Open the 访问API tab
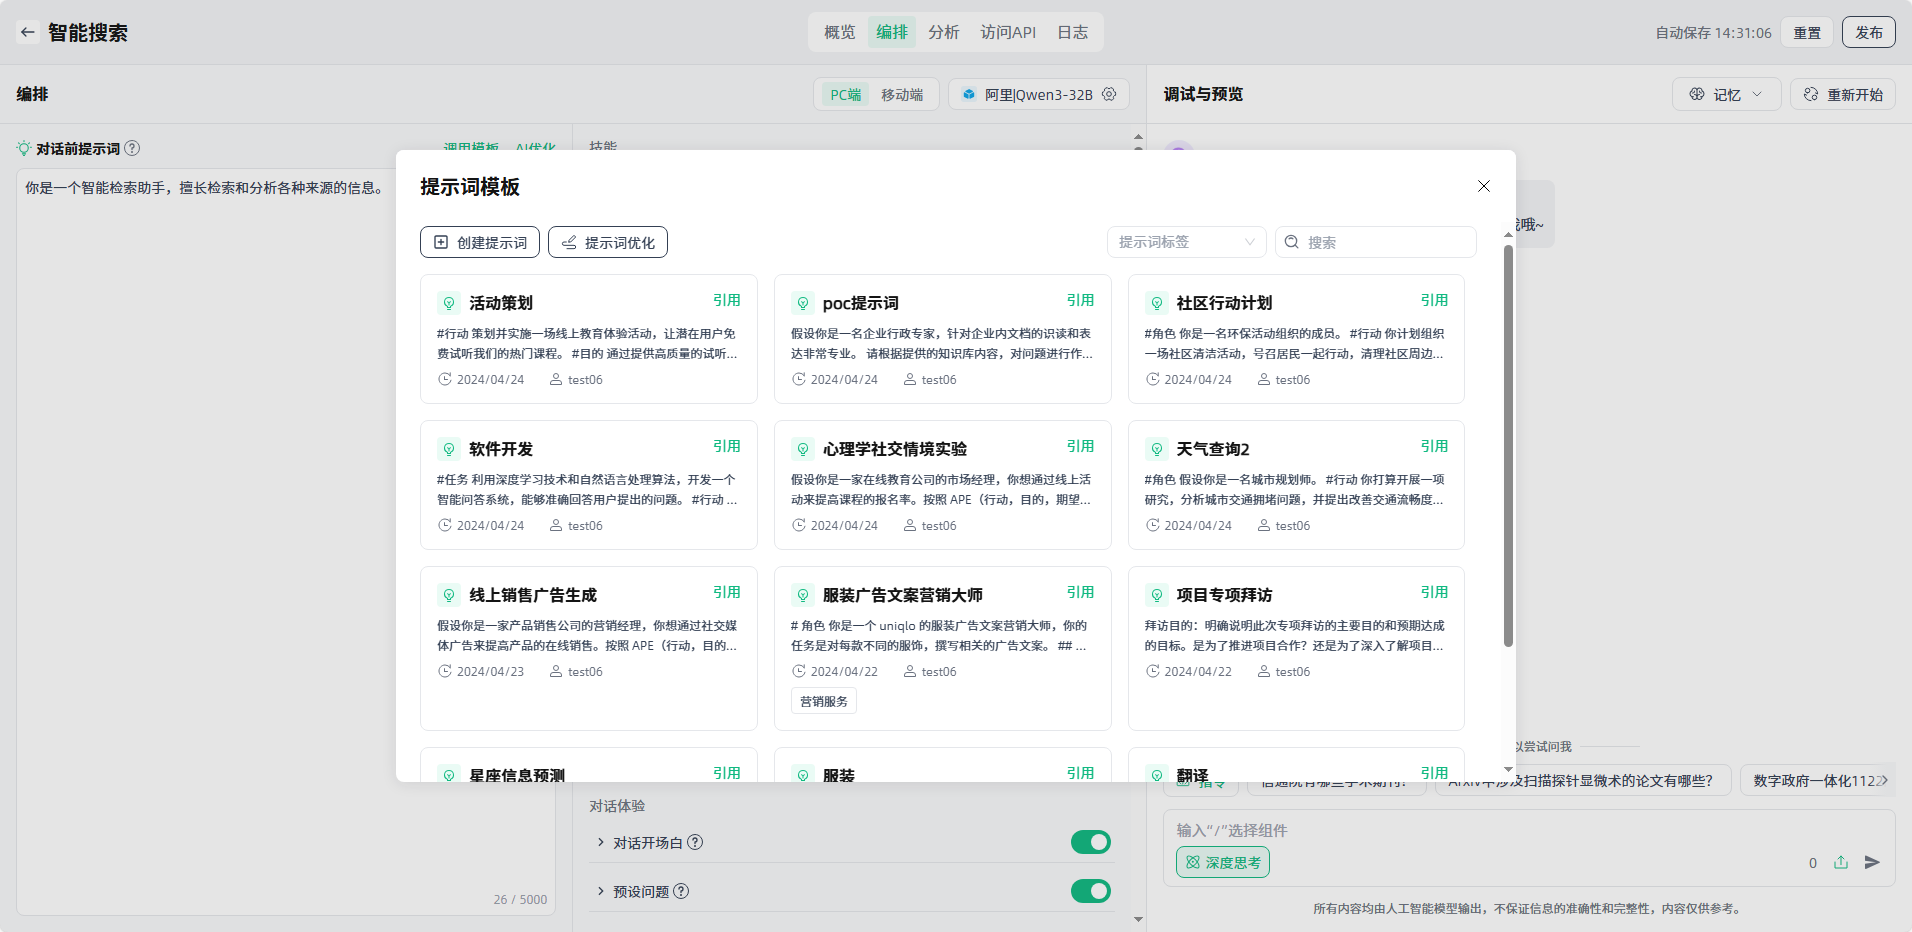This screenshot has width=1912, height=932. coord(1008,32)
